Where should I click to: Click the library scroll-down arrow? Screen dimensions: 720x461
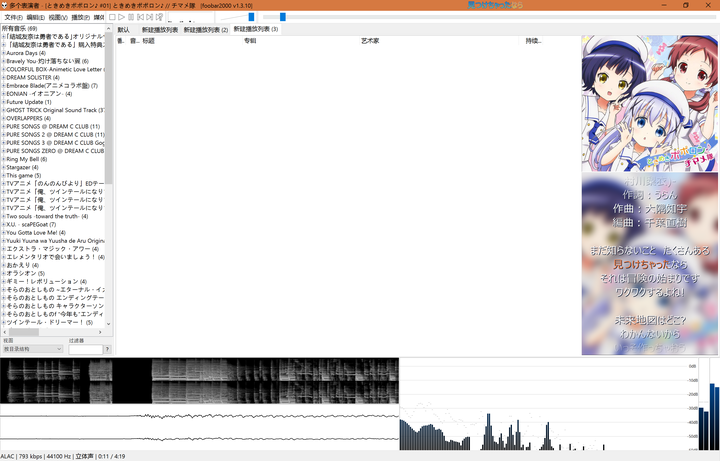(x=109, y=324)
